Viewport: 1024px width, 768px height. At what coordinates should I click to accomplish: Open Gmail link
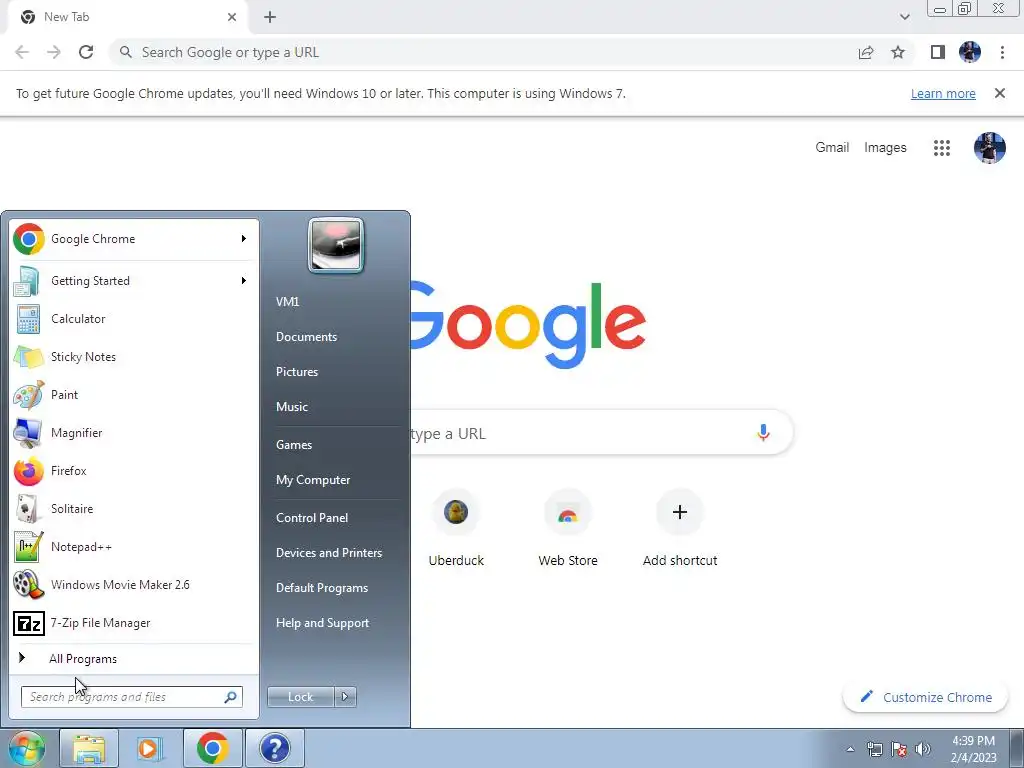832,148
